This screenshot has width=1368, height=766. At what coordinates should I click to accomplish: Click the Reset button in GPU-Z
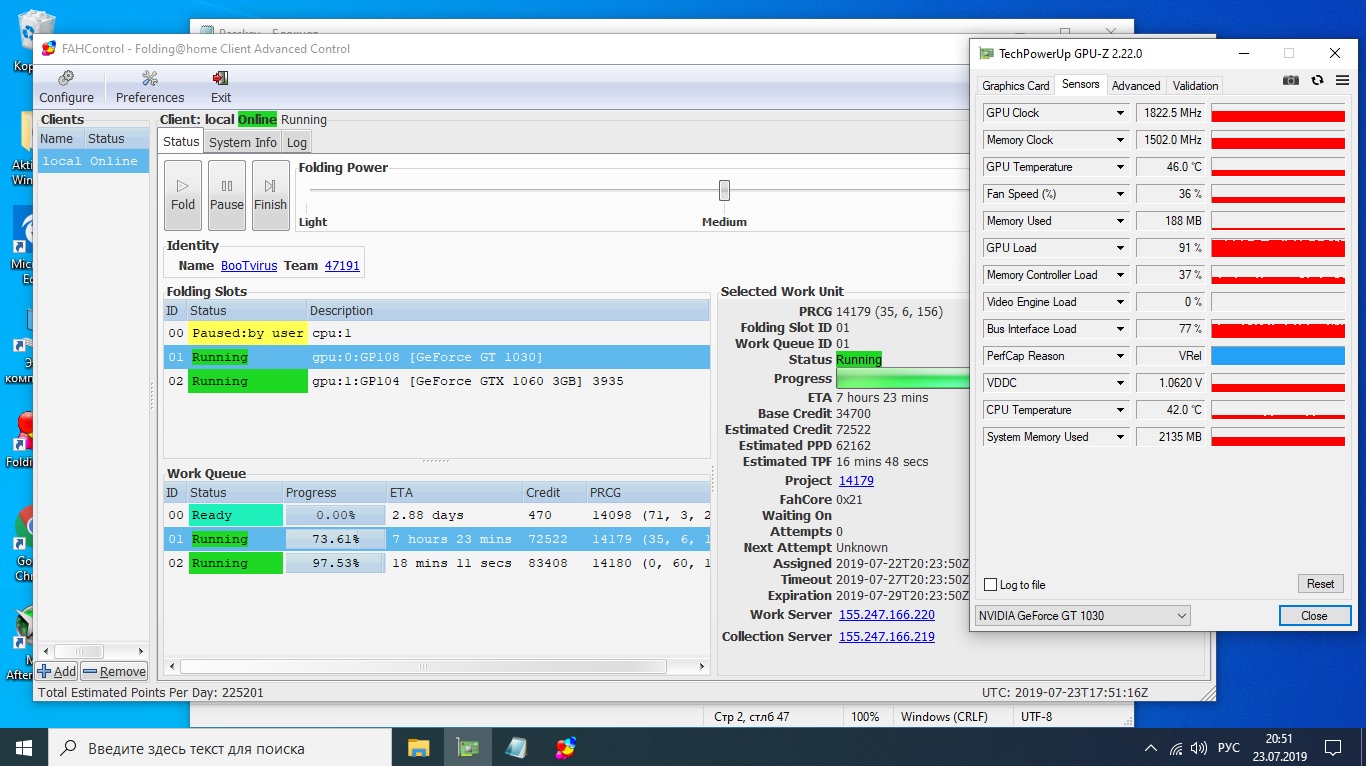click(x=1320, y=584)
